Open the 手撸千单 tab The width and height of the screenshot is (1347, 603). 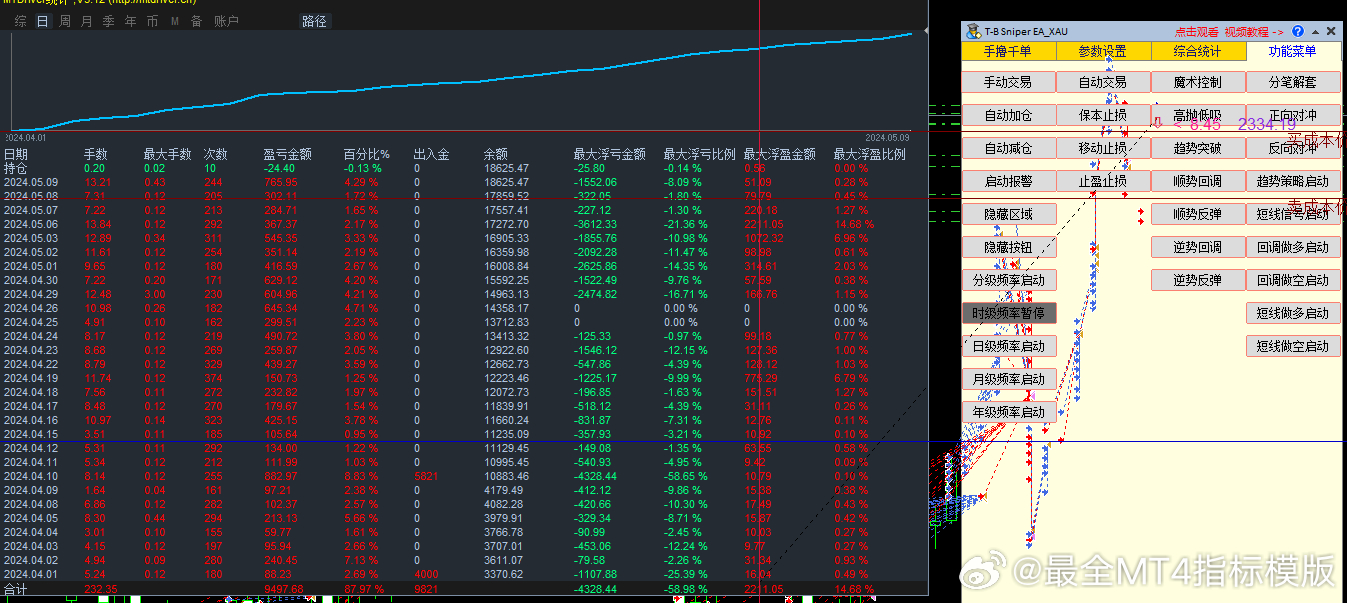coord(1007,51)
